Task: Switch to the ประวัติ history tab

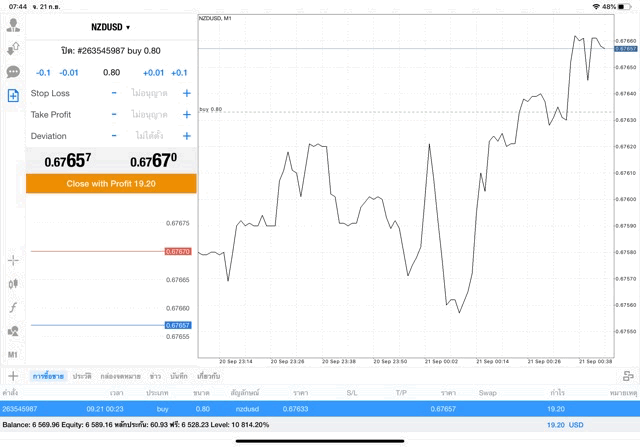Action: coord(82,376)
